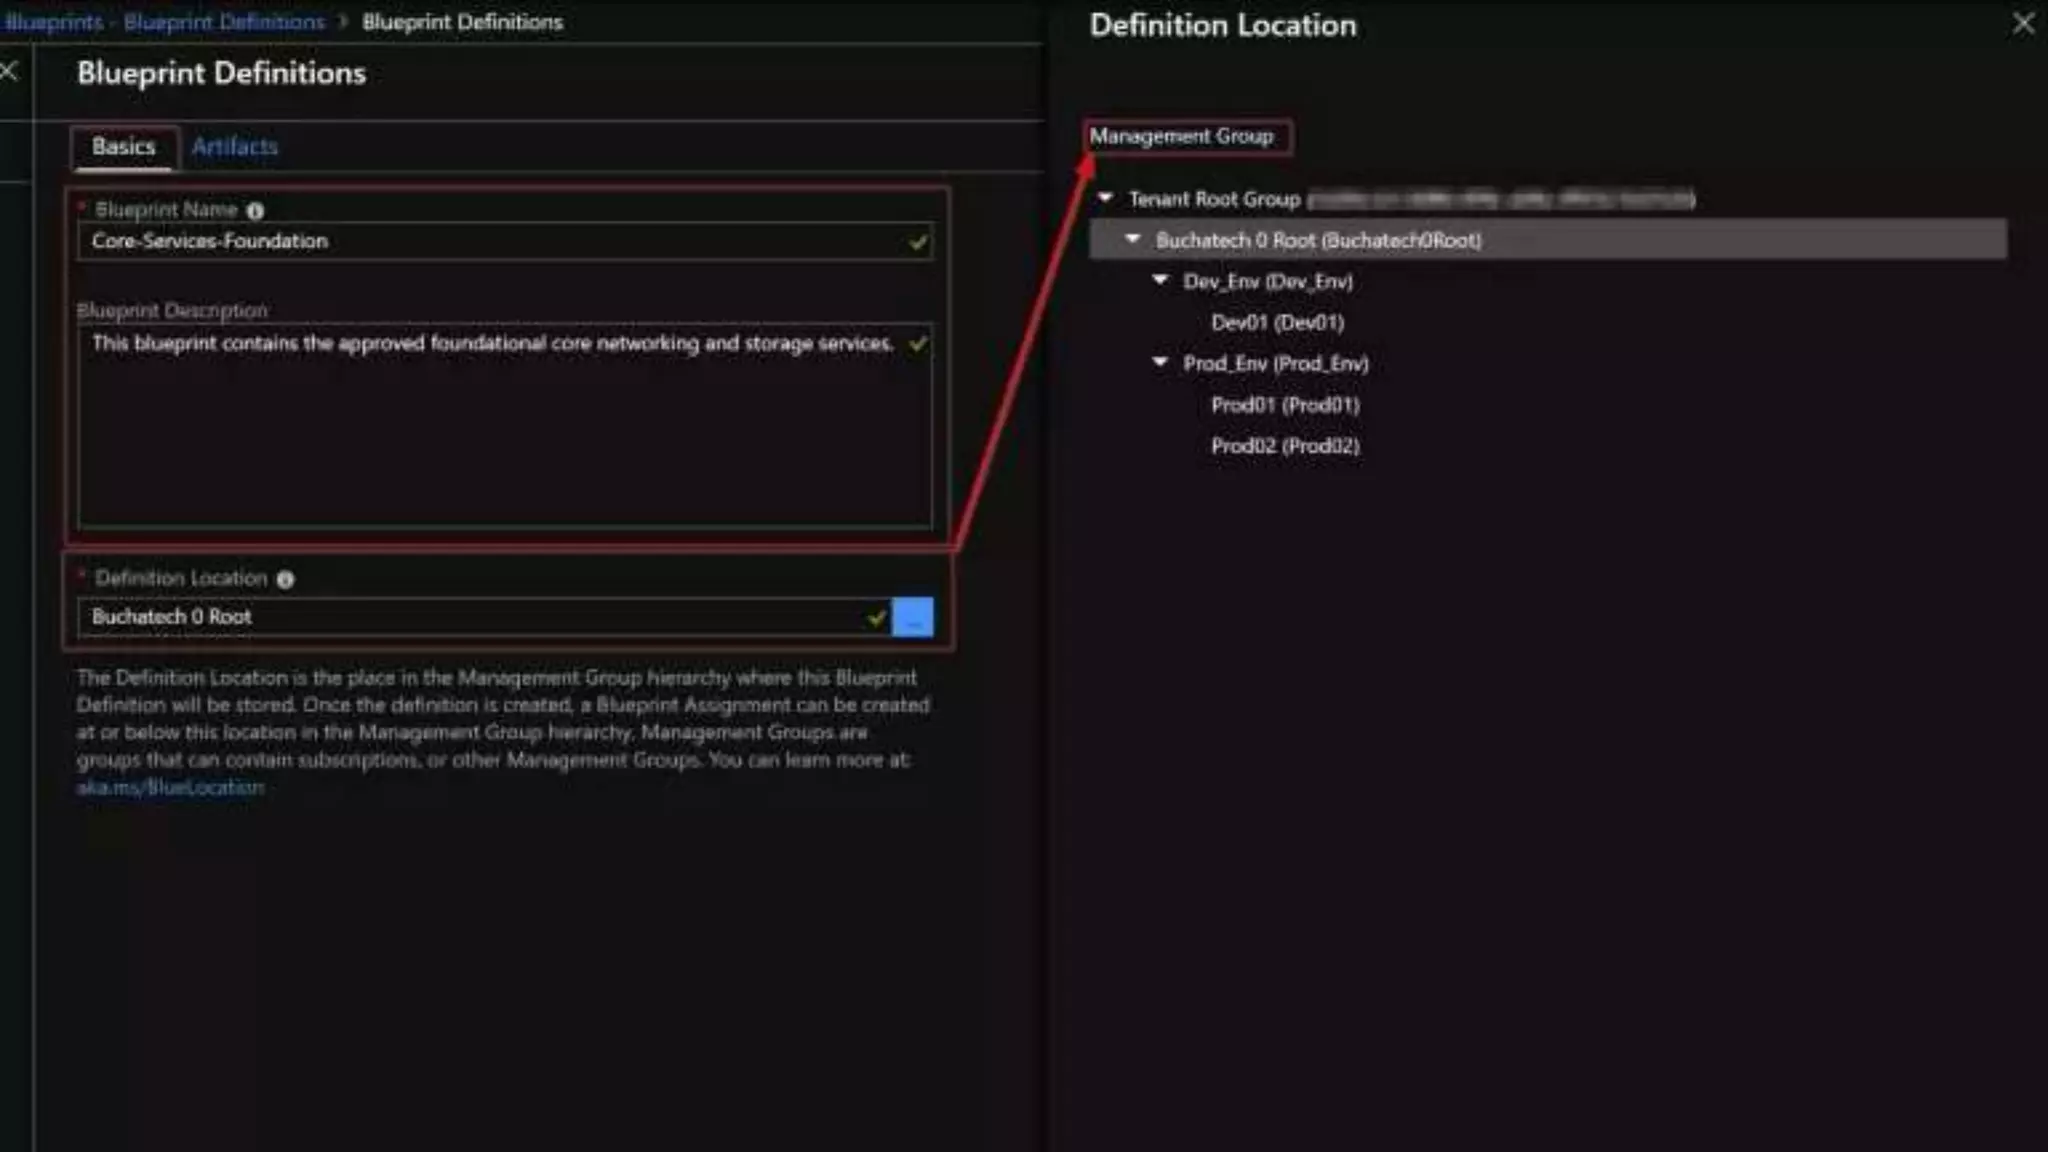Image resolution: width=2048 pixels, height=1152 pixels.
Task: Click the checkmark in Blueprint Description box
Action: pyautogui.click(x=917, y=344)
